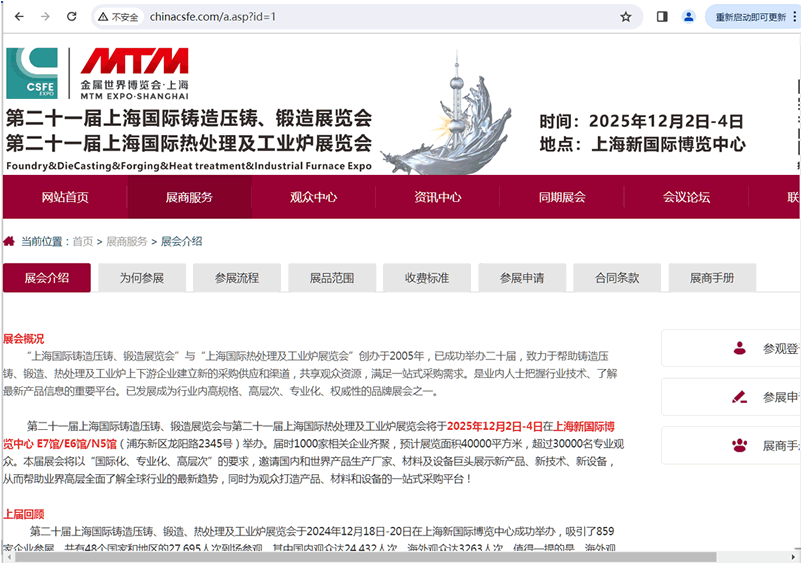The width and height of the screenshot is (801, 563).
Task: Click the visitor registration person icon
Action: pos(739,348)
